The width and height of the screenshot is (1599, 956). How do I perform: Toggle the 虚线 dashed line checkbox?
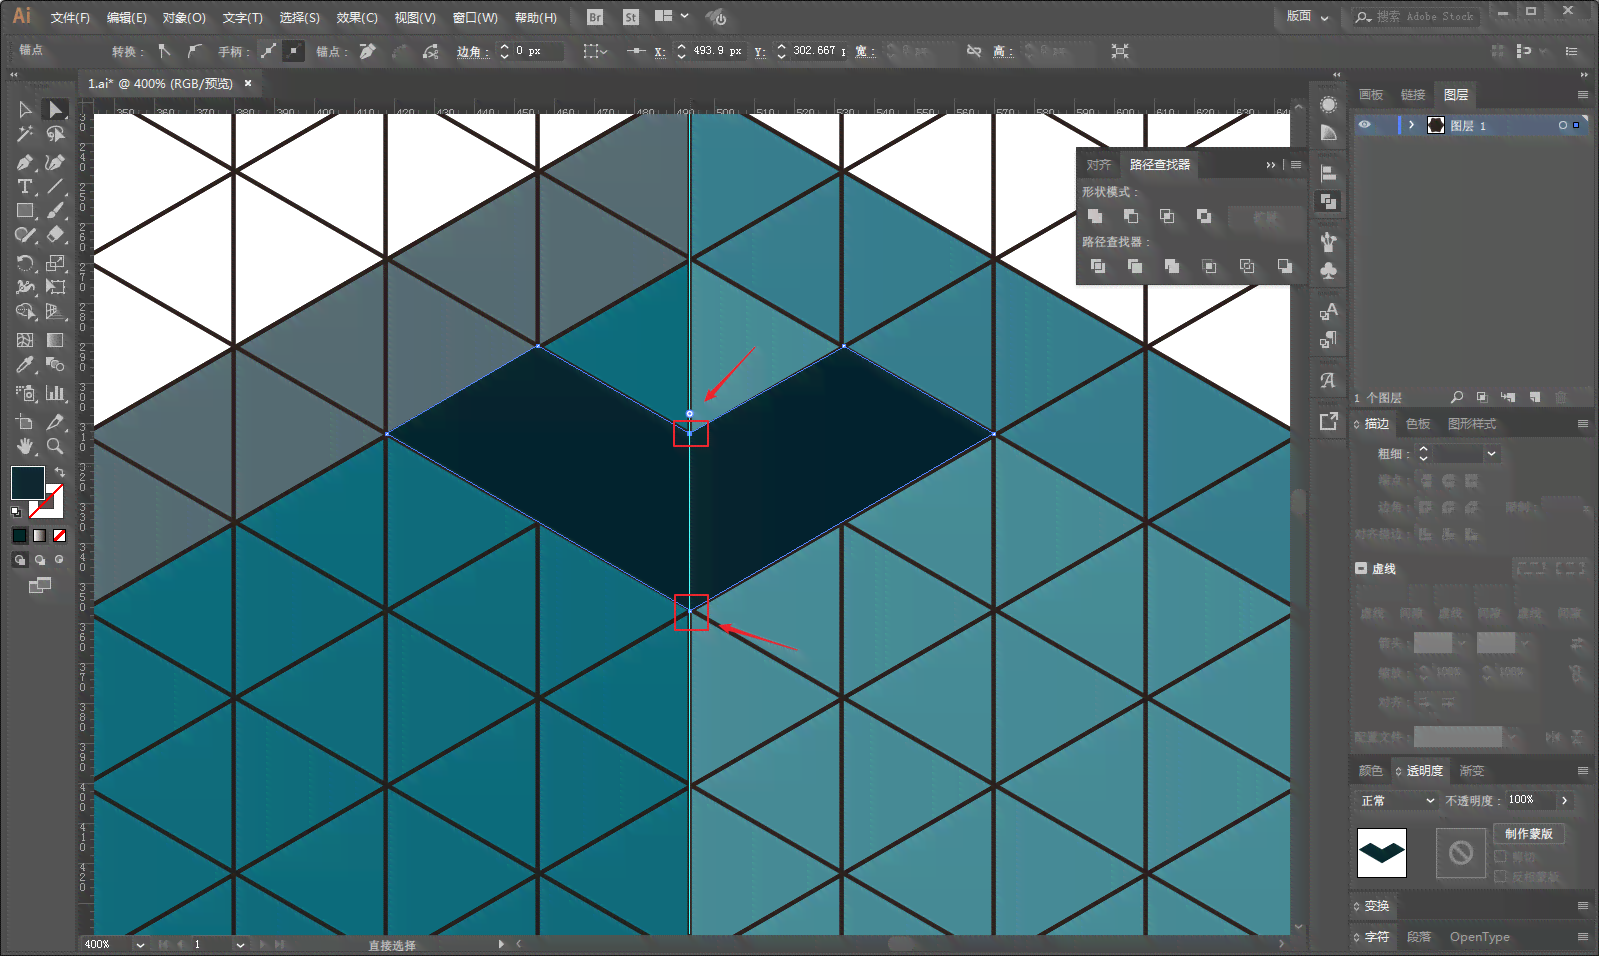coord(1361,568)
